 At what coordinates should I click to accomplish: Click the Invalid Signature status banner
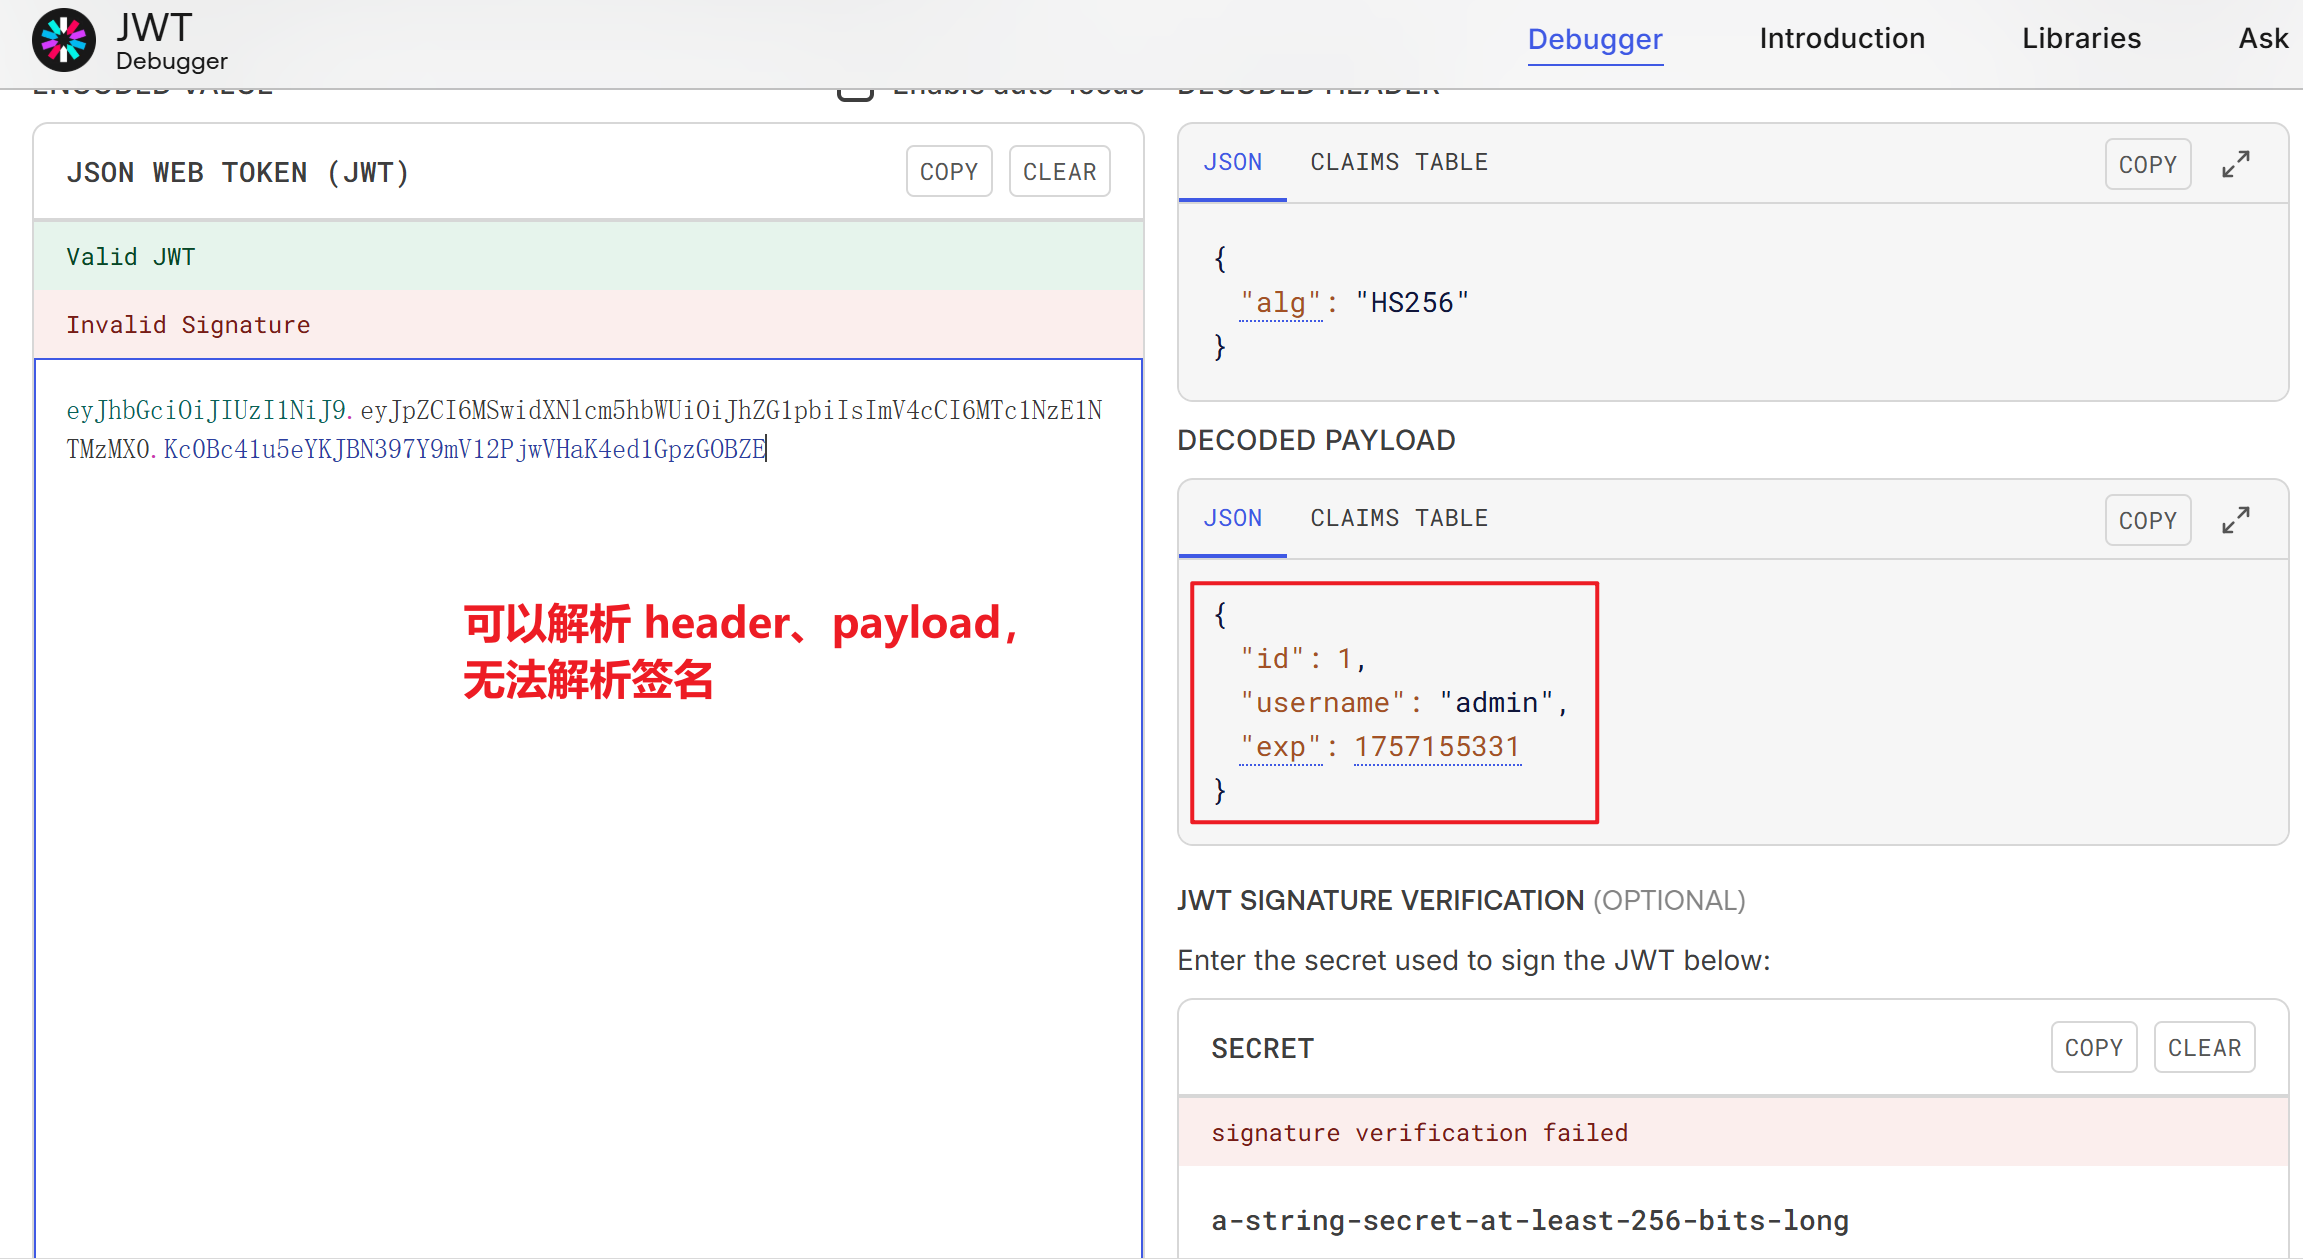(588, 325)
